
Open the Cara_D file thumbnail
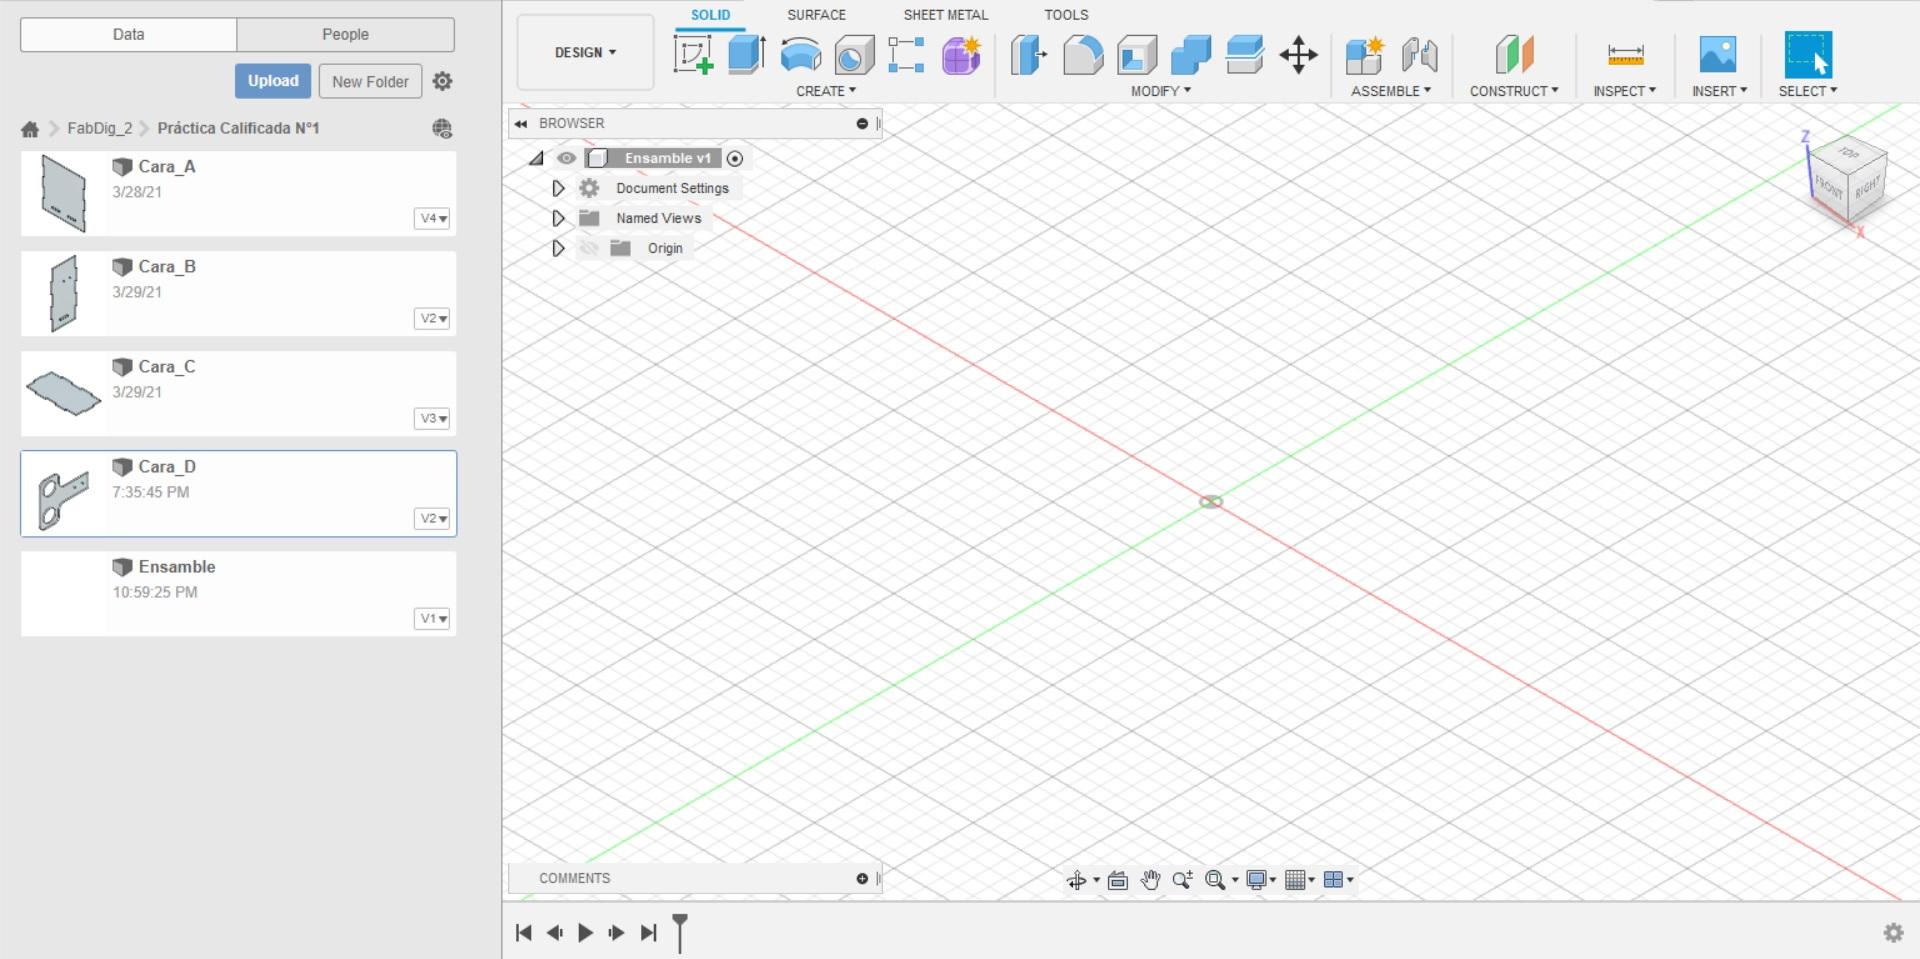click(x=63, y=494)
